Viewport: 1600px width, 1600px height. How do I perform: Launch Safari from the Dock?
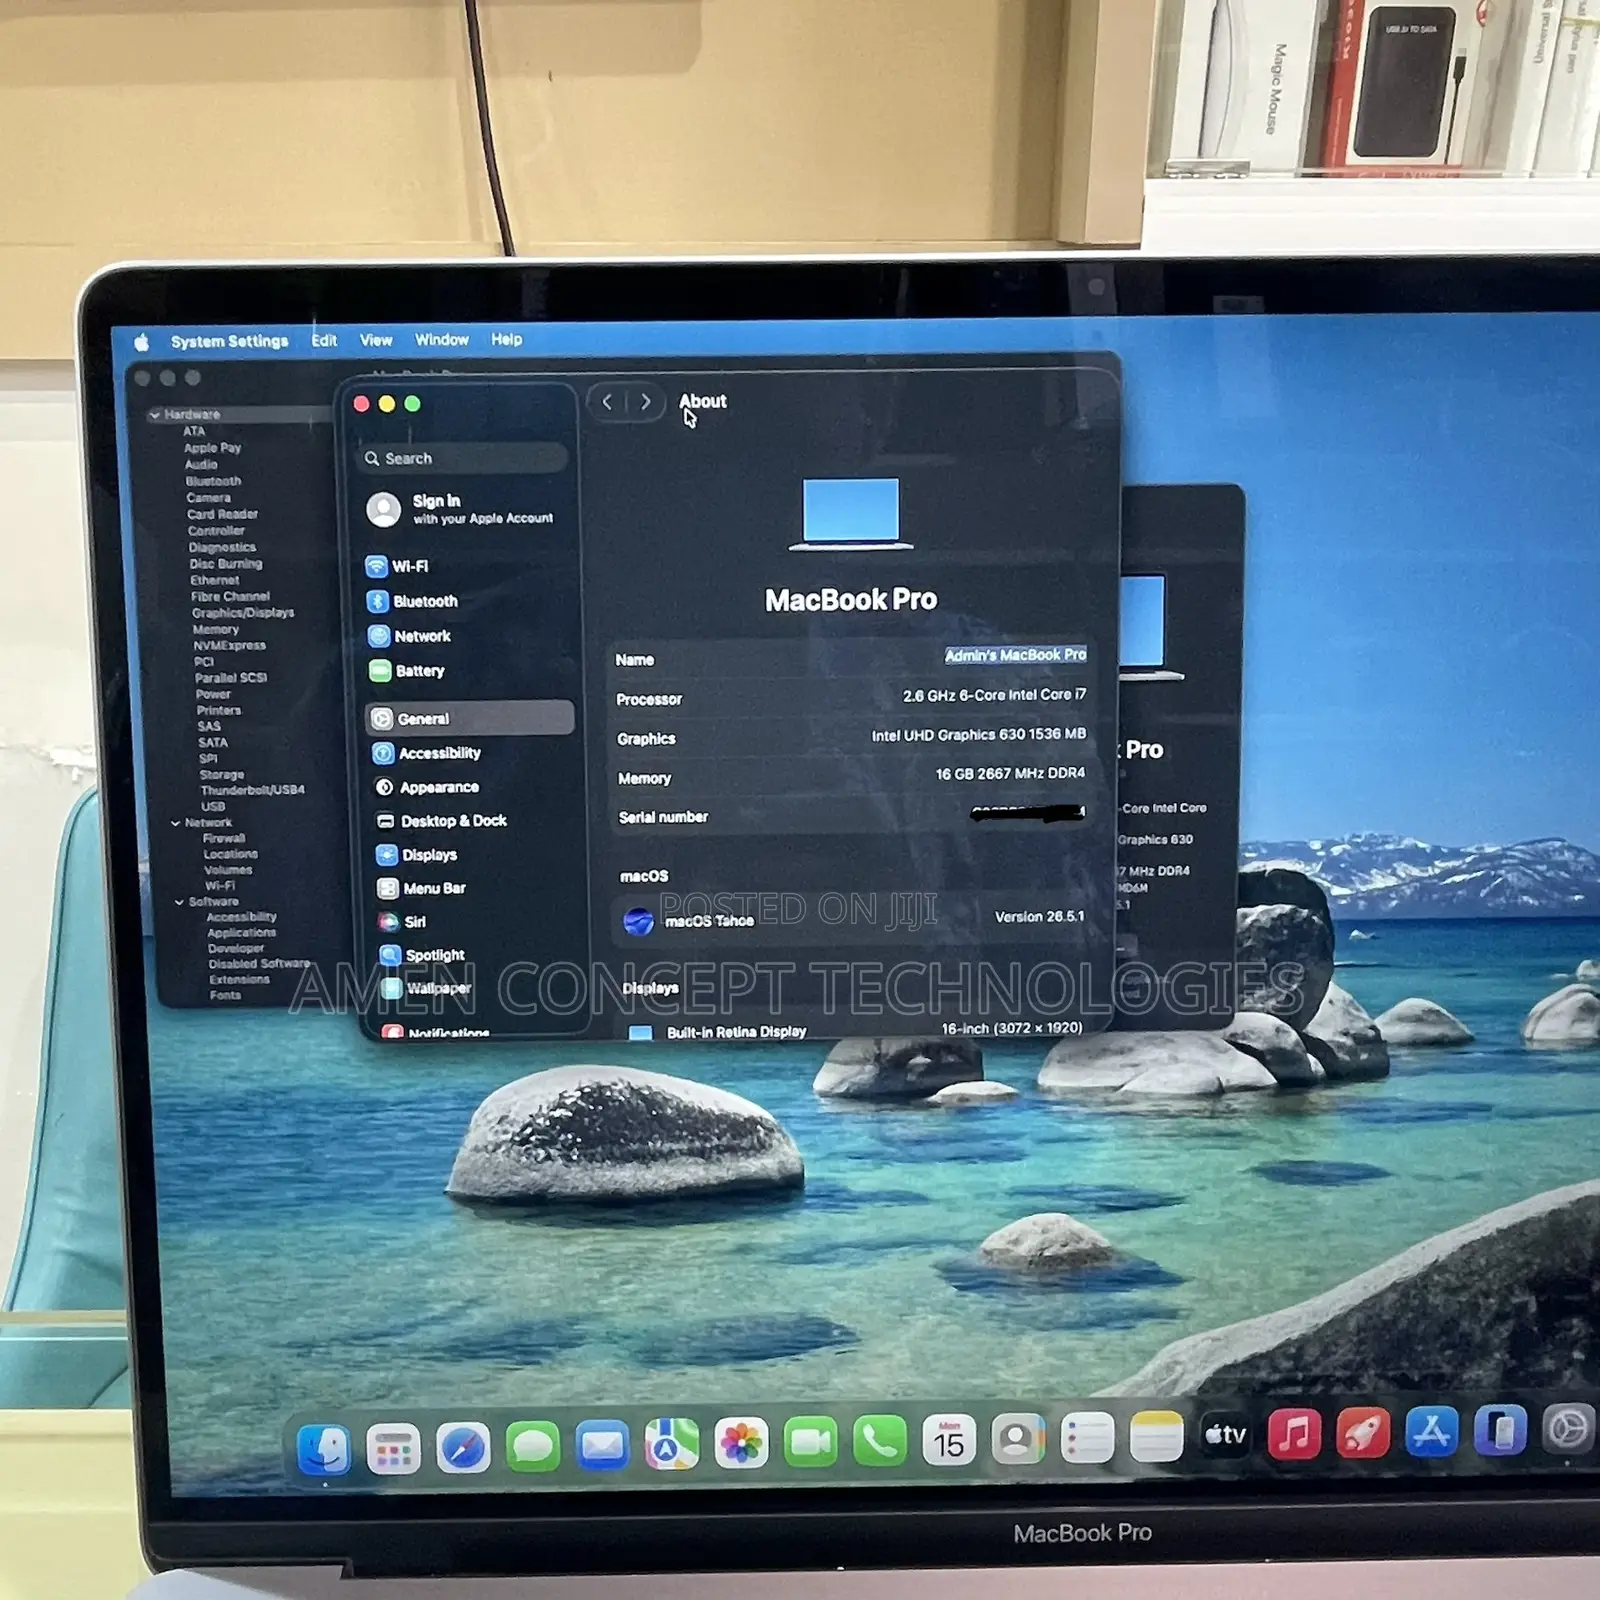(463, 1447)
